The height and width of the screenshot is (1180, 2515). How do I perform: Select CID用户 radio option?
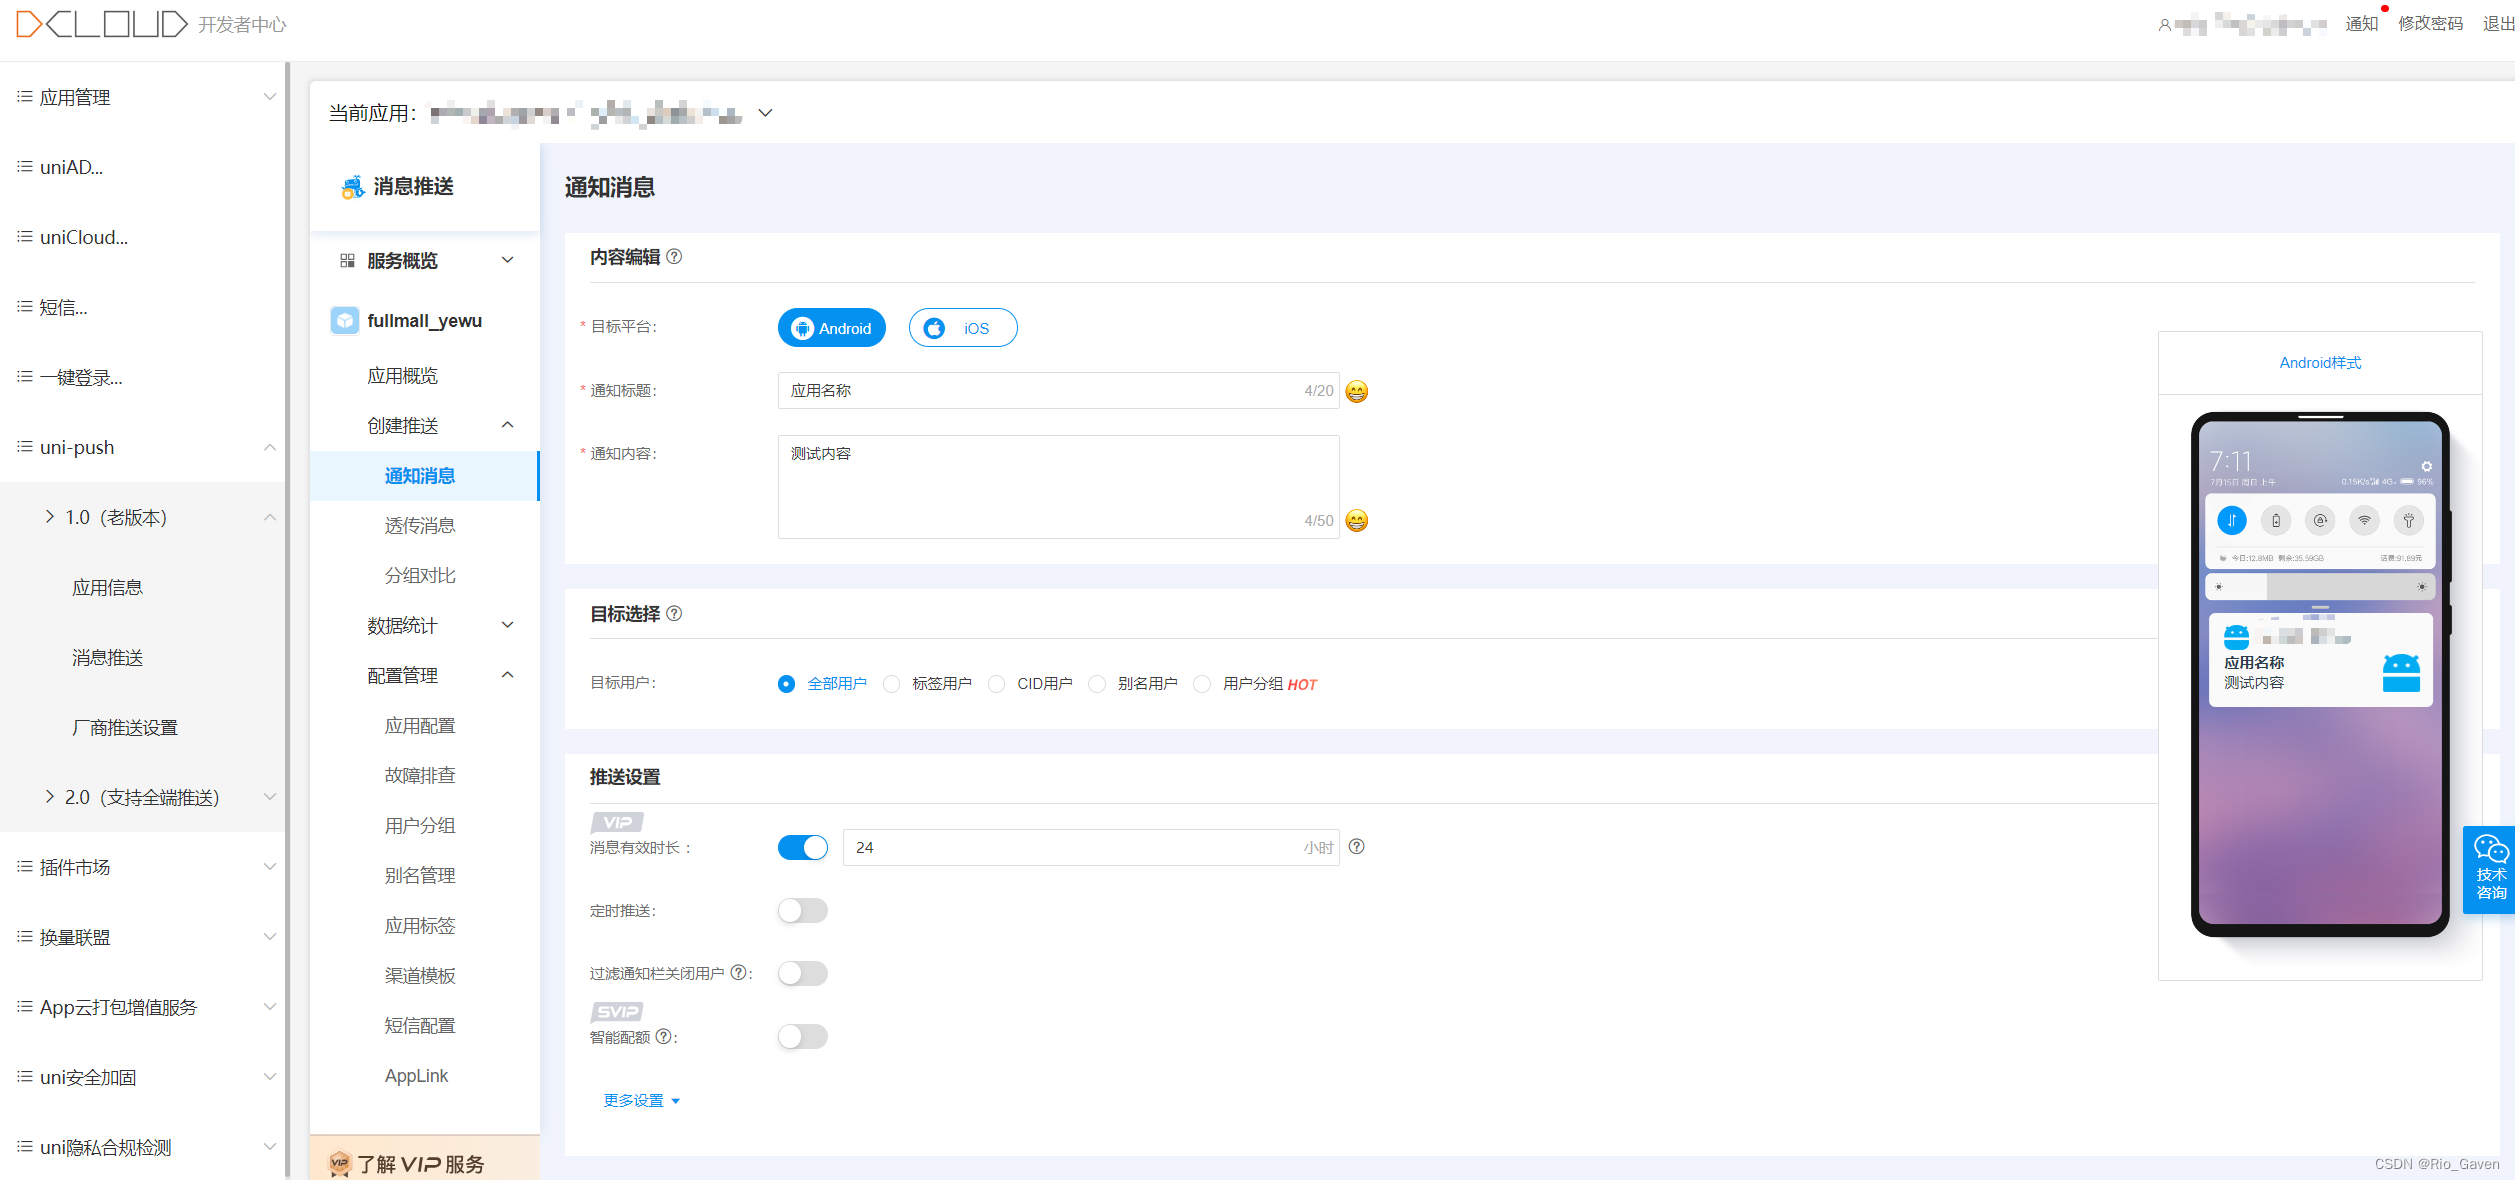[x=996, y=684]
